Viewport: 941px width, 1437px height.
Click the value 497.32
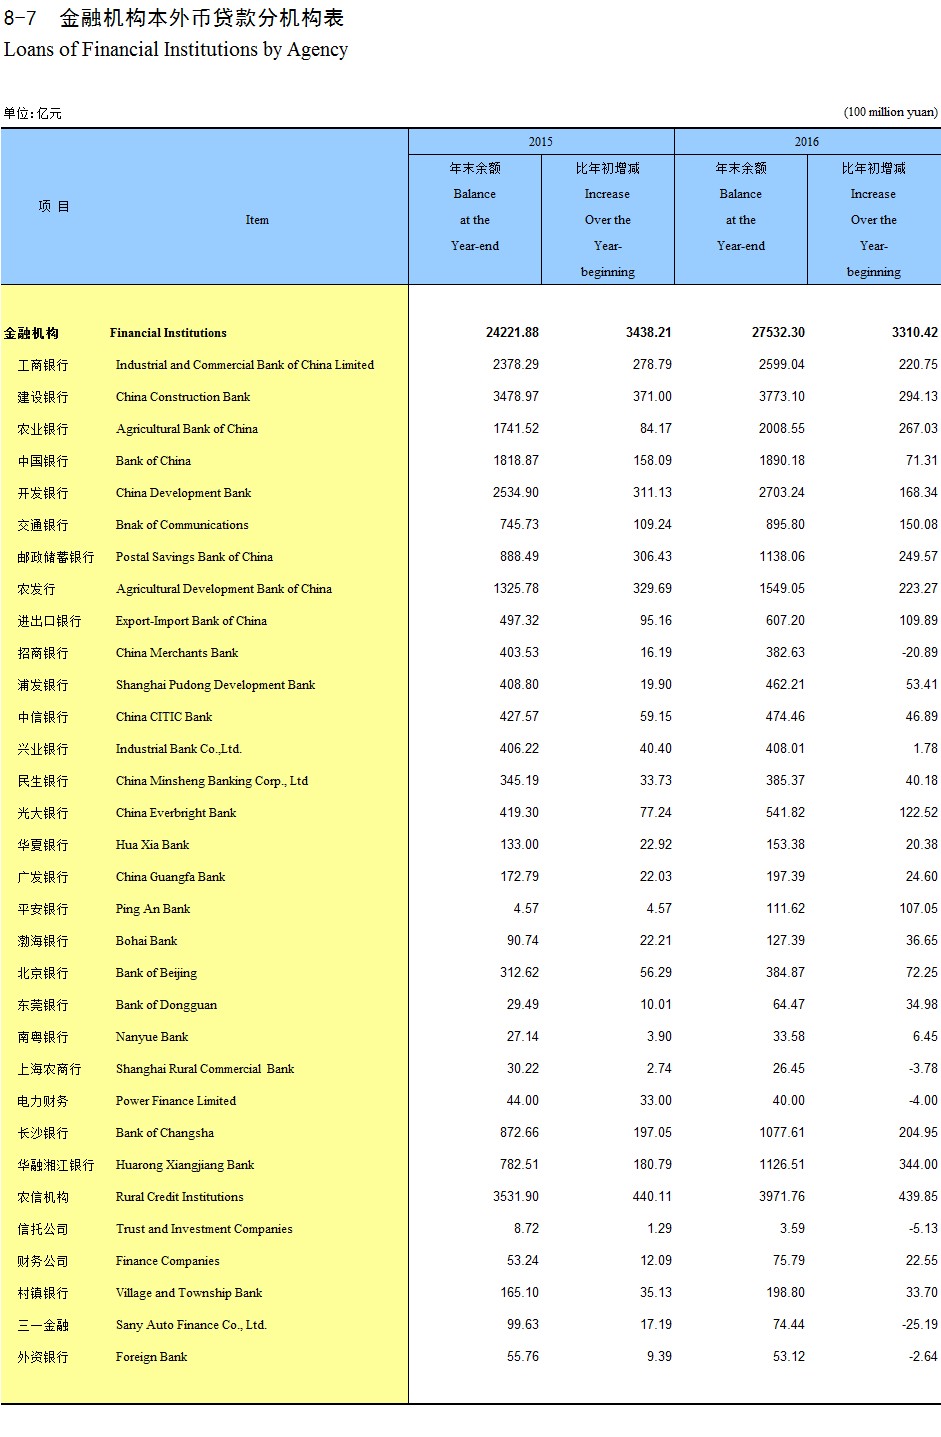519,621
